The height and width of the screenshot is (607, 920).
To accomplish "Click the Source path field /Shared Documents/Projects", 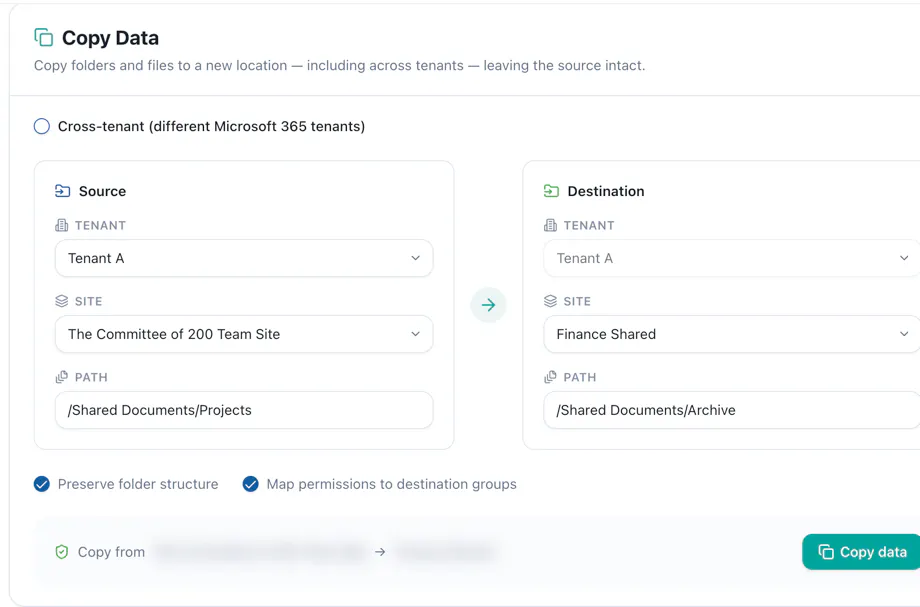I will pyautogui.click(x=244, y=410).
